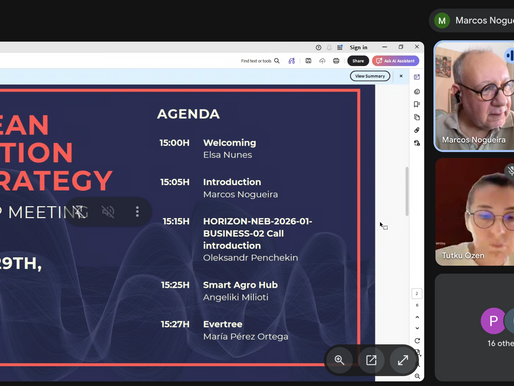This screenshot has height=386, width=514.
Task: Open the Acrobat apps and news icon
Action: click(x=340, y=48)
